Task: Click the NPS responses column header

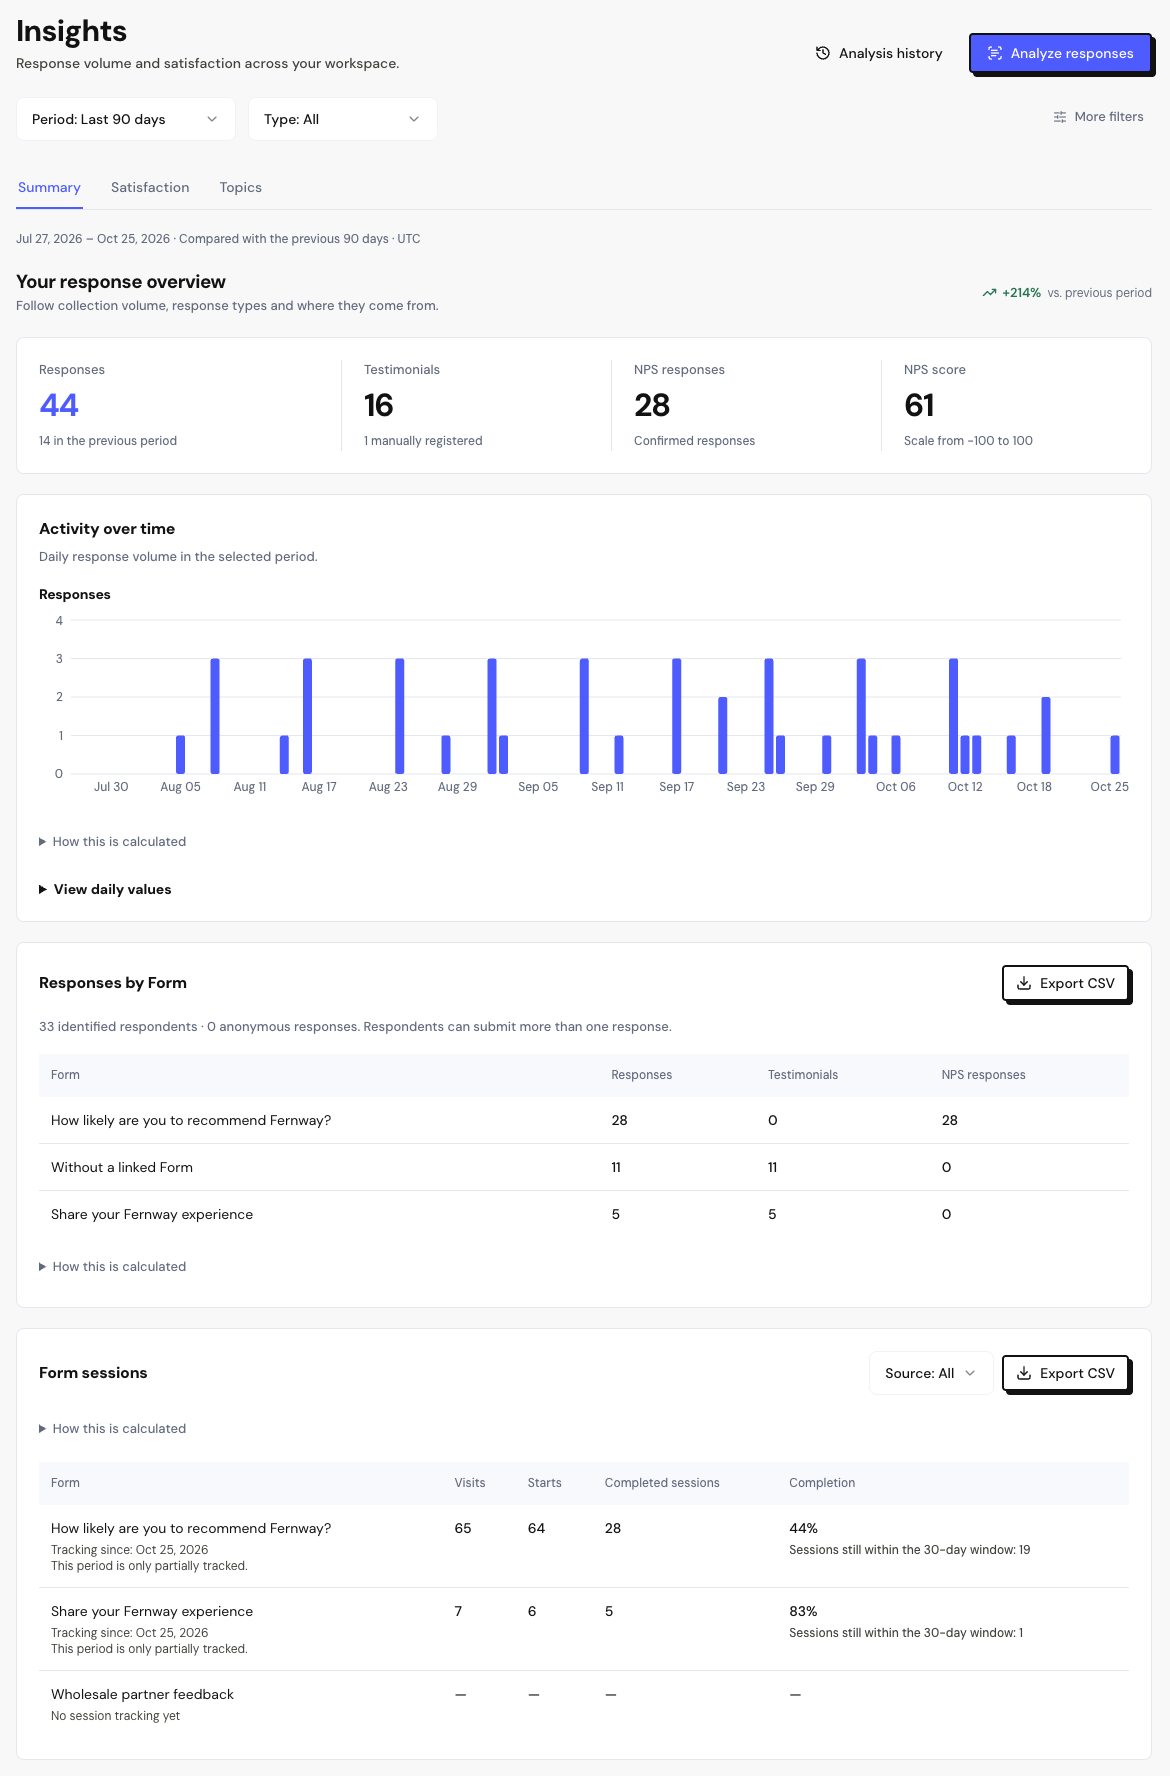Action: tap(983, 1075)
